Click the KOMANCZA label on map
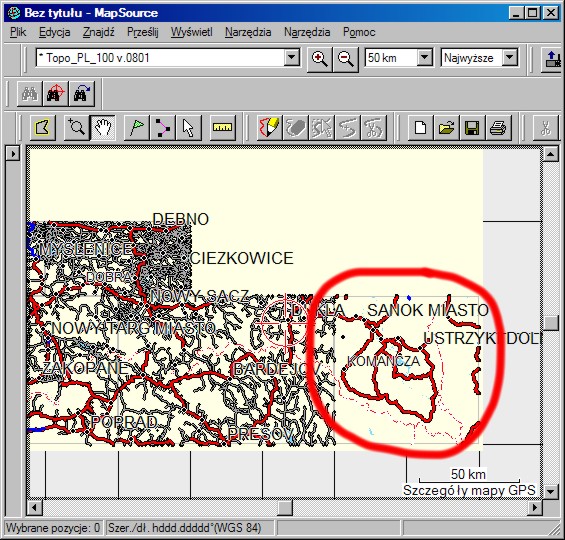This screenshot has width=565, height=540. [383, 361]
